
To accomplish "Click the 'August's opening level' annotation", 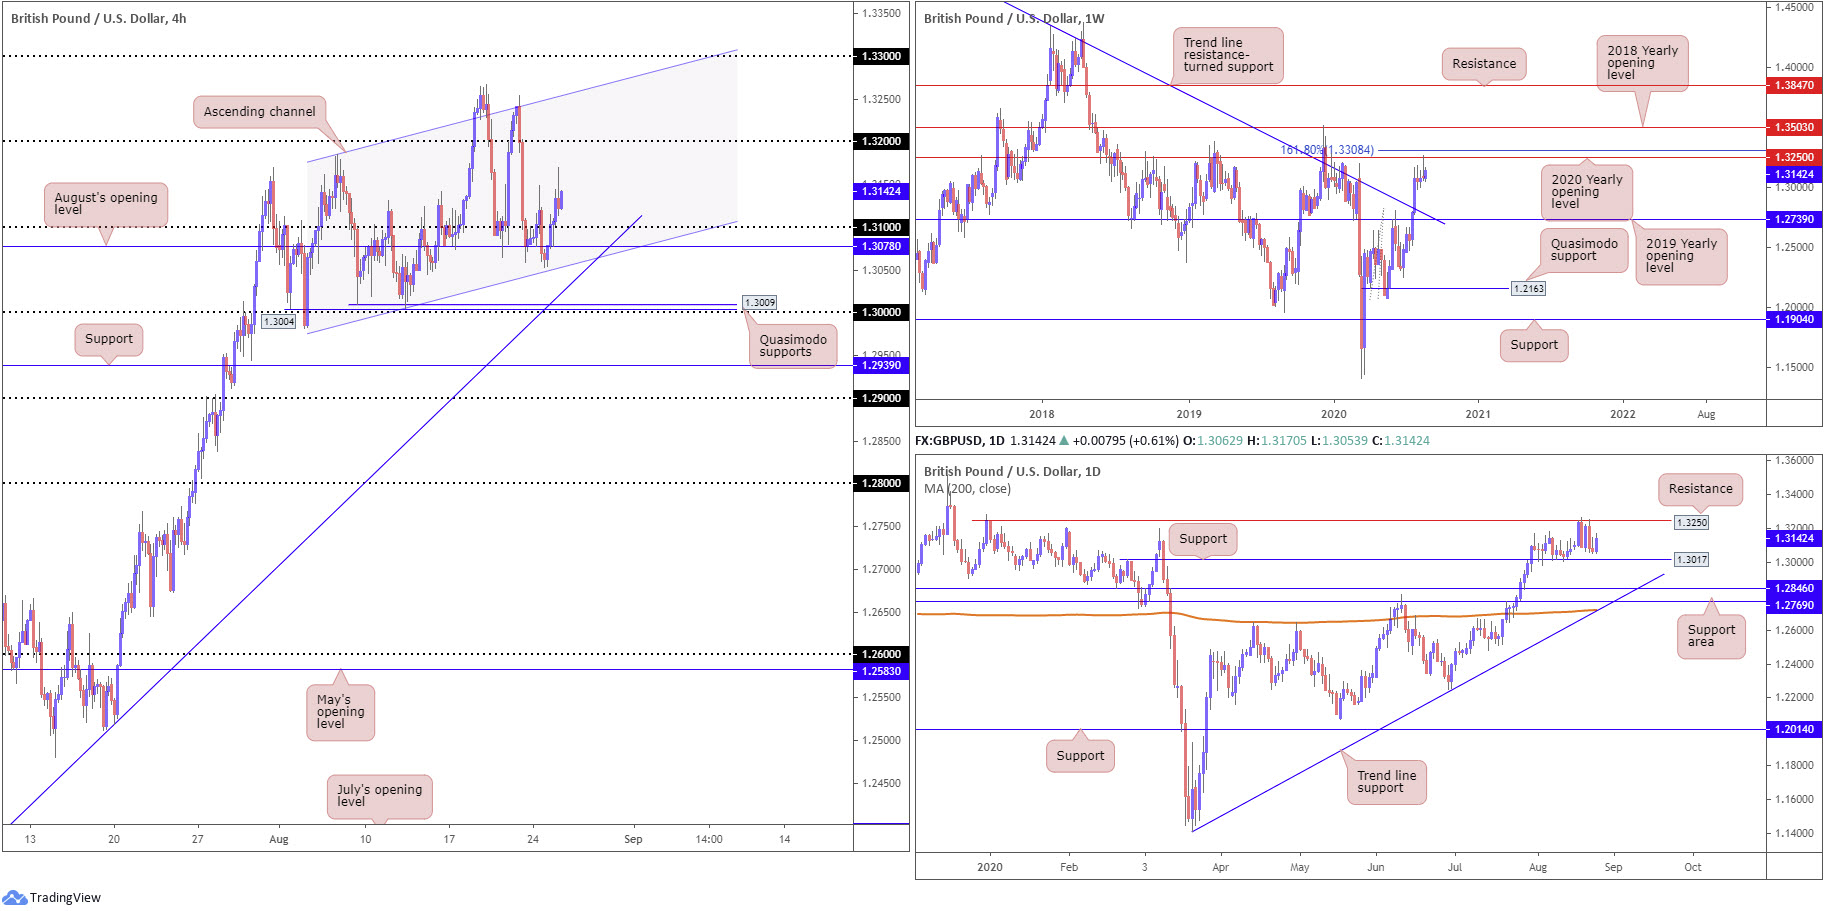I will 106,204.
